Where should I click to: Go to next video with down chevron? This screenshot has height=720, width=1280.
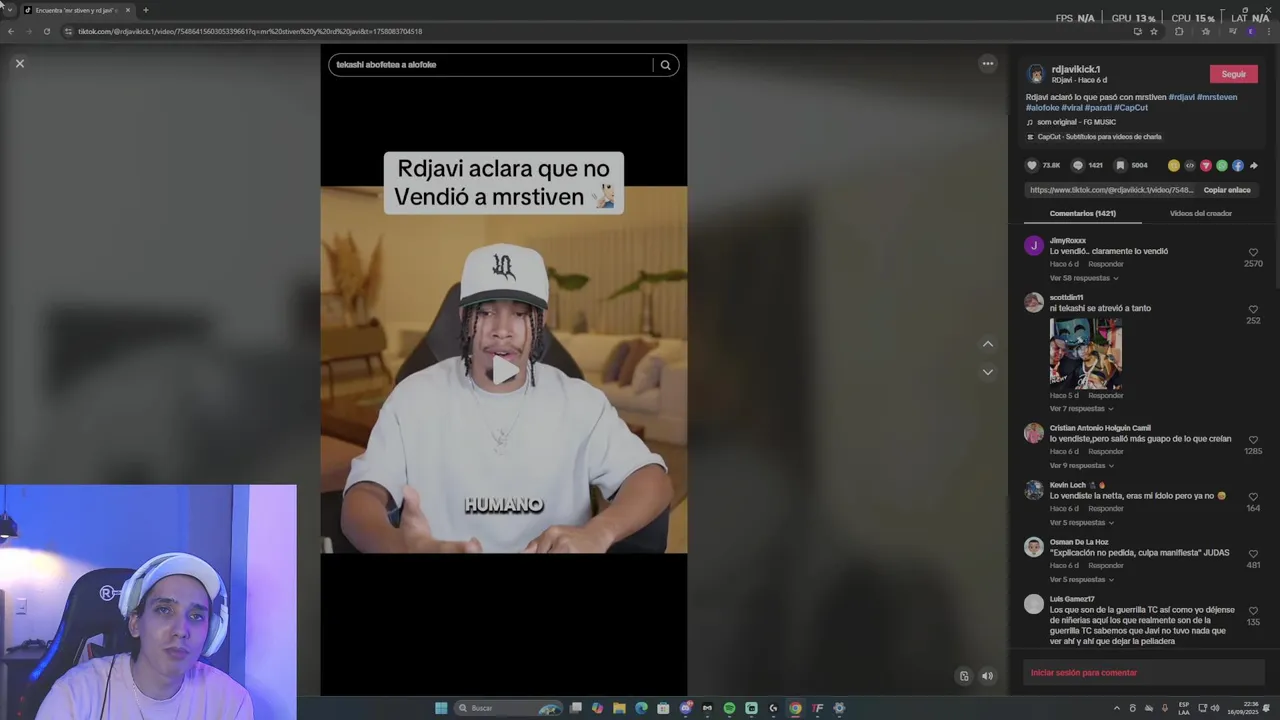(x=988, y=372)
